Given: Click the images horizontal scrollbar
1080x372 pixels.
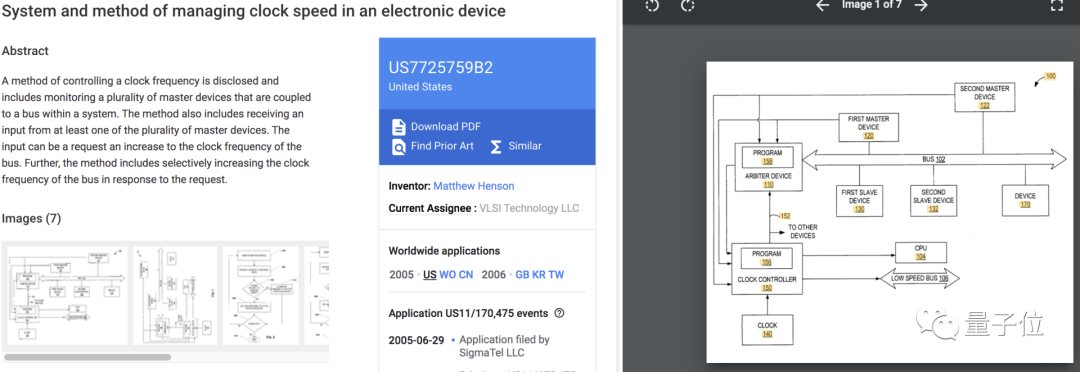Looking at the screenshot, I should tap(87, 357).
